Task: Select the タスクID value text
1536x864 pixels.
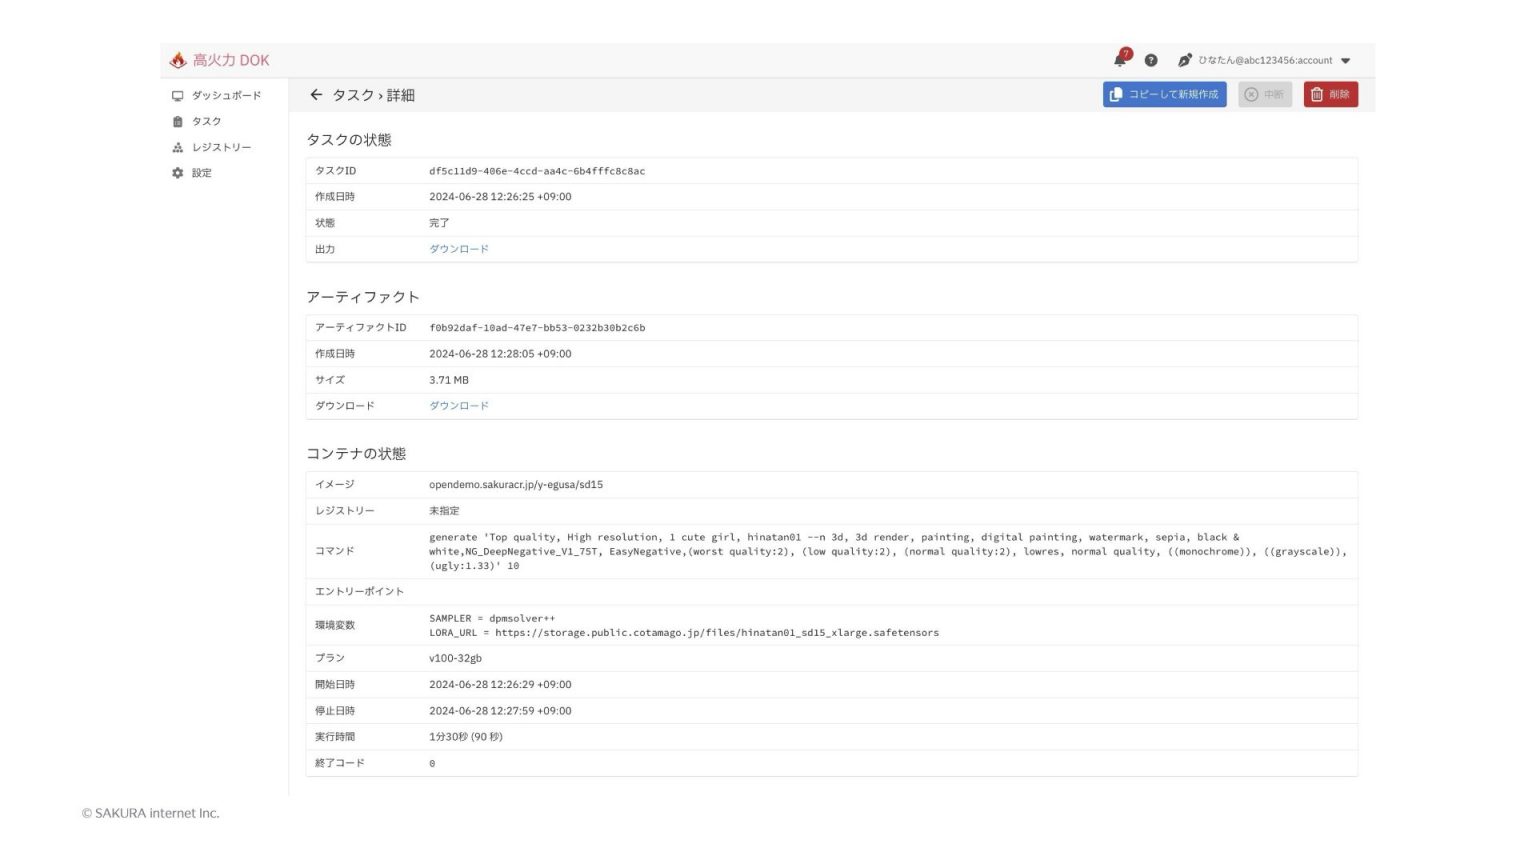Action: (537, 171)
